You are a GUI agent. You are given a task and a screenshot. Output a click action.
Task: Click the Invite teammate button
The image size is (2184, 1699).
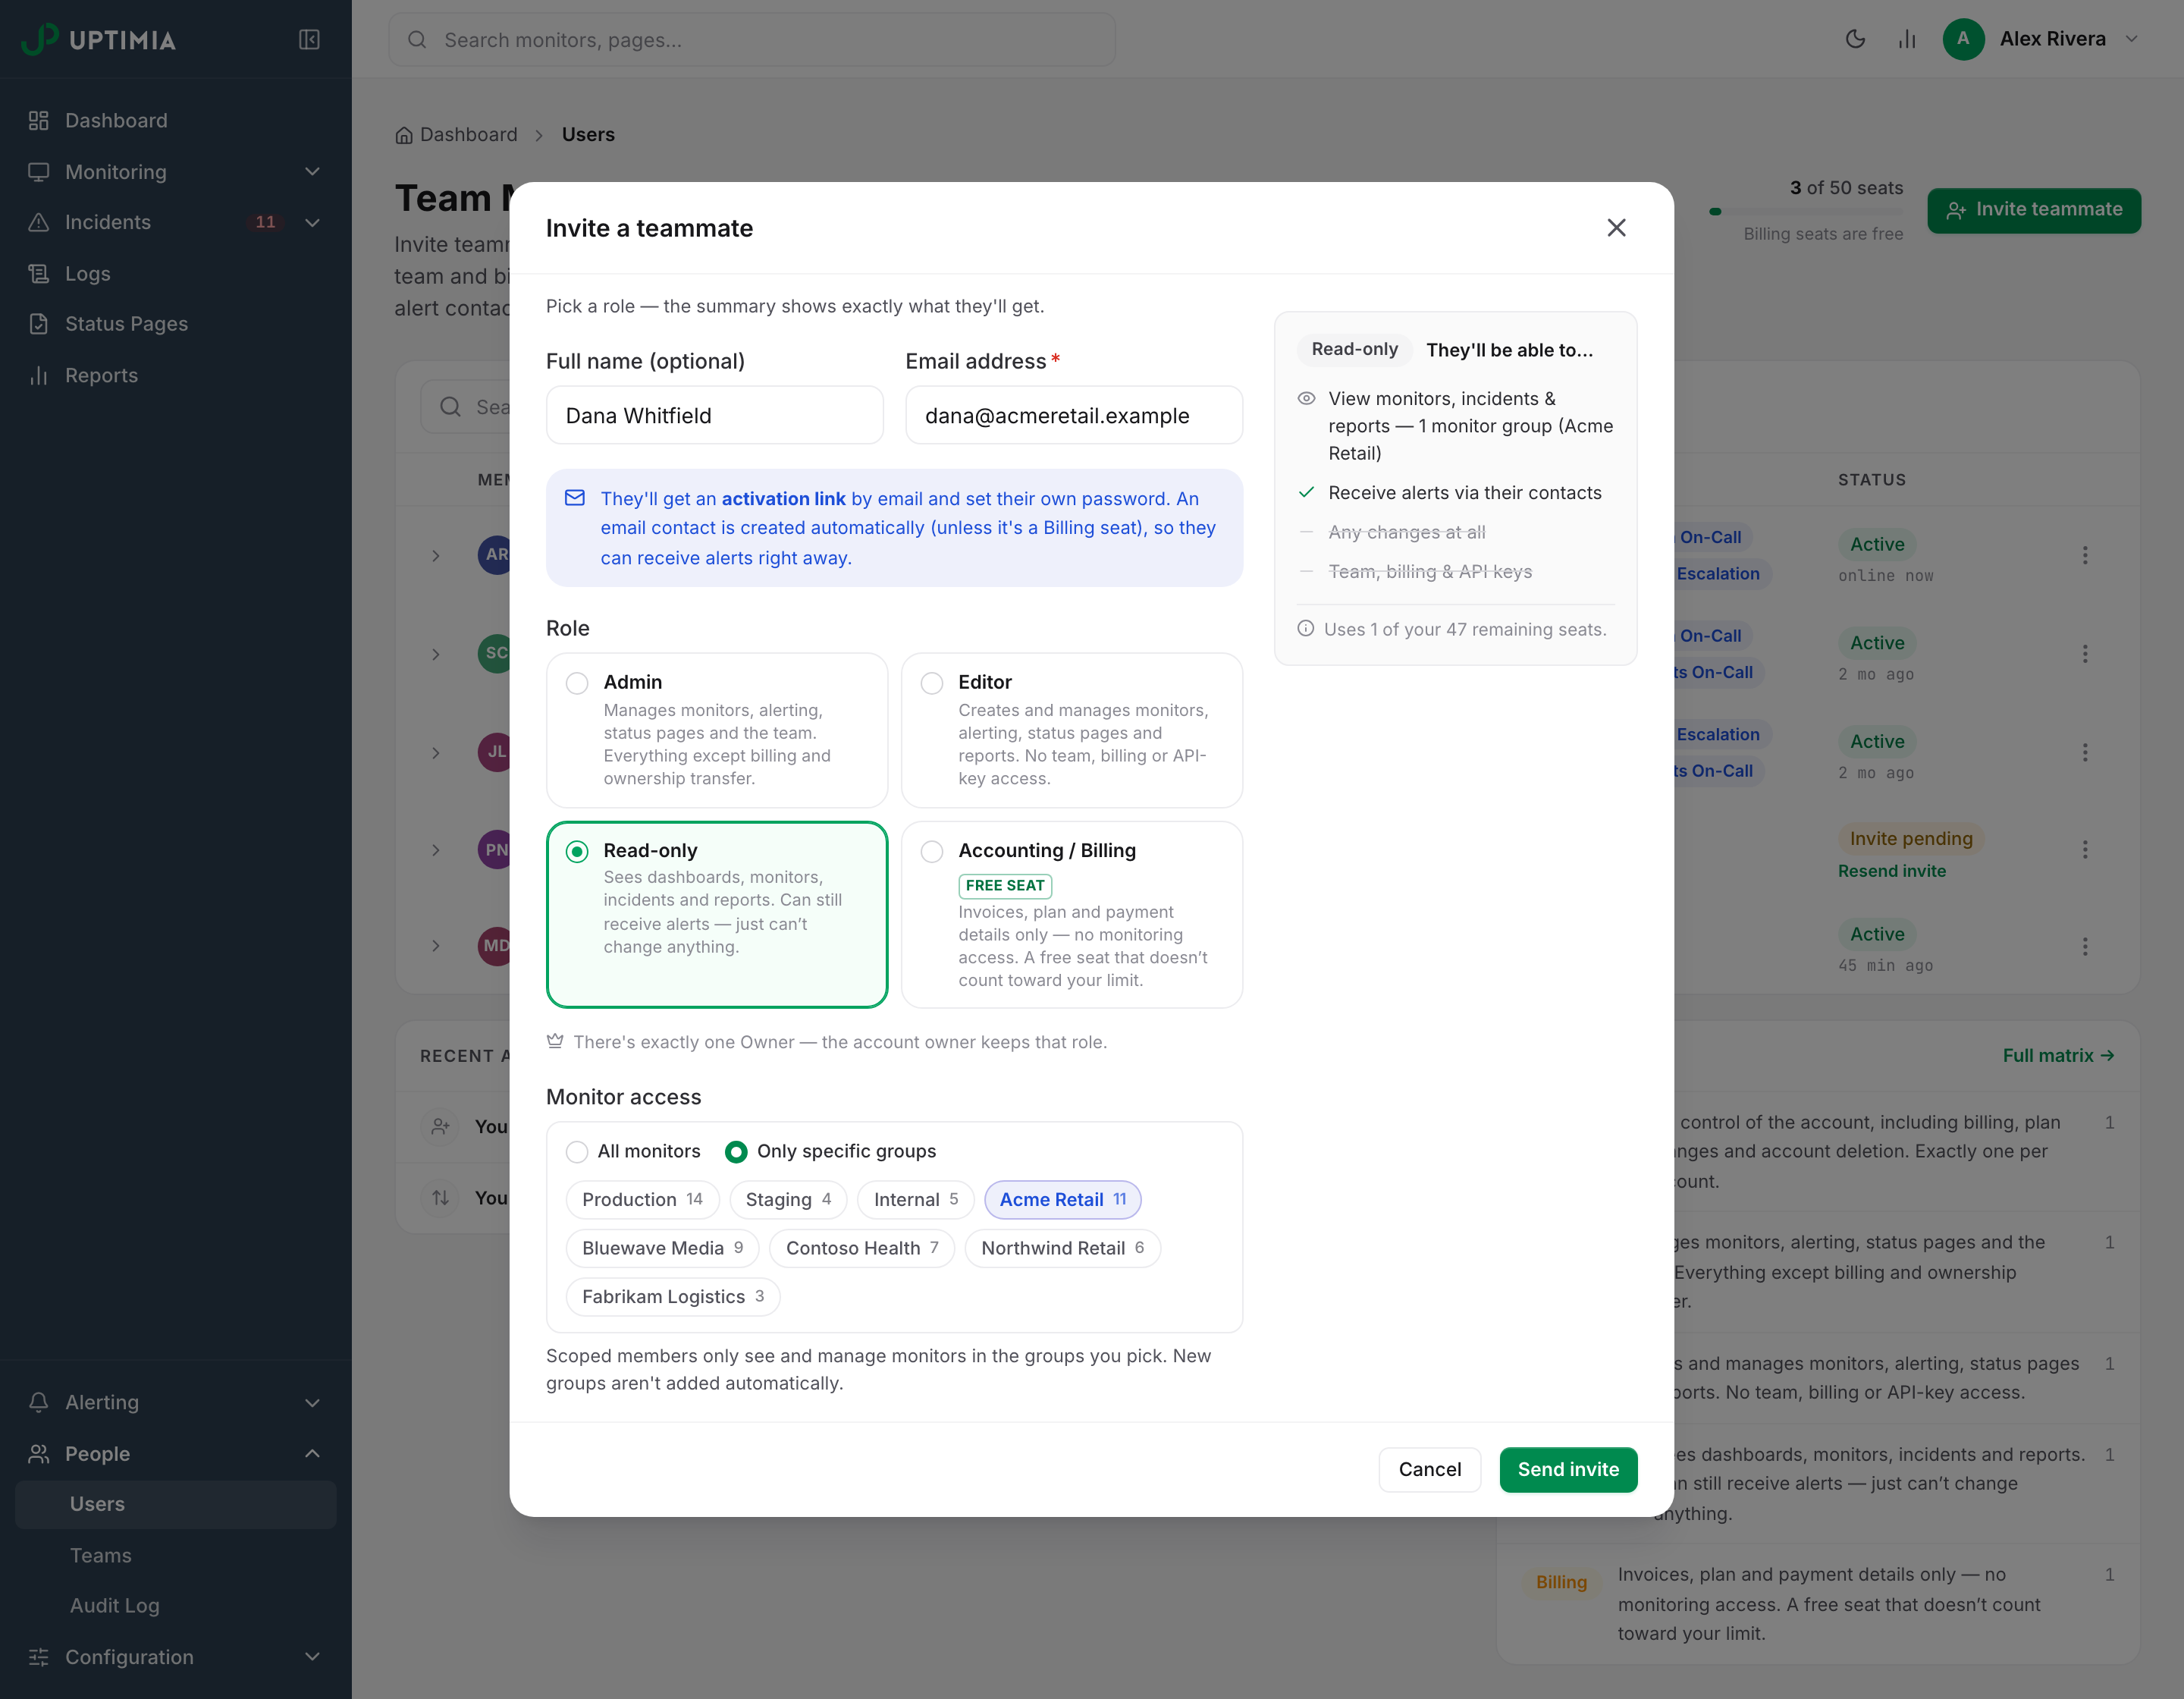pyautogui.click(x=2033, y=210)
